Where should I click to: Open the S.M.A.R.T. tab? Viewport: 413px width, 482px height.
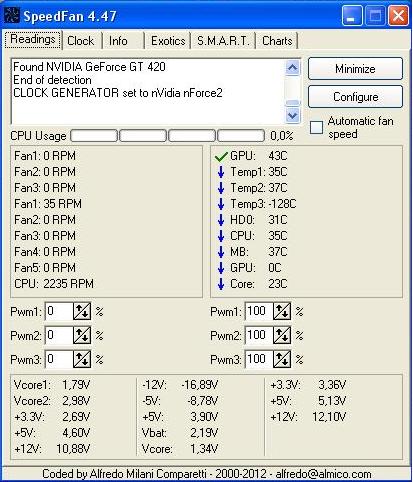click(223, 41)
